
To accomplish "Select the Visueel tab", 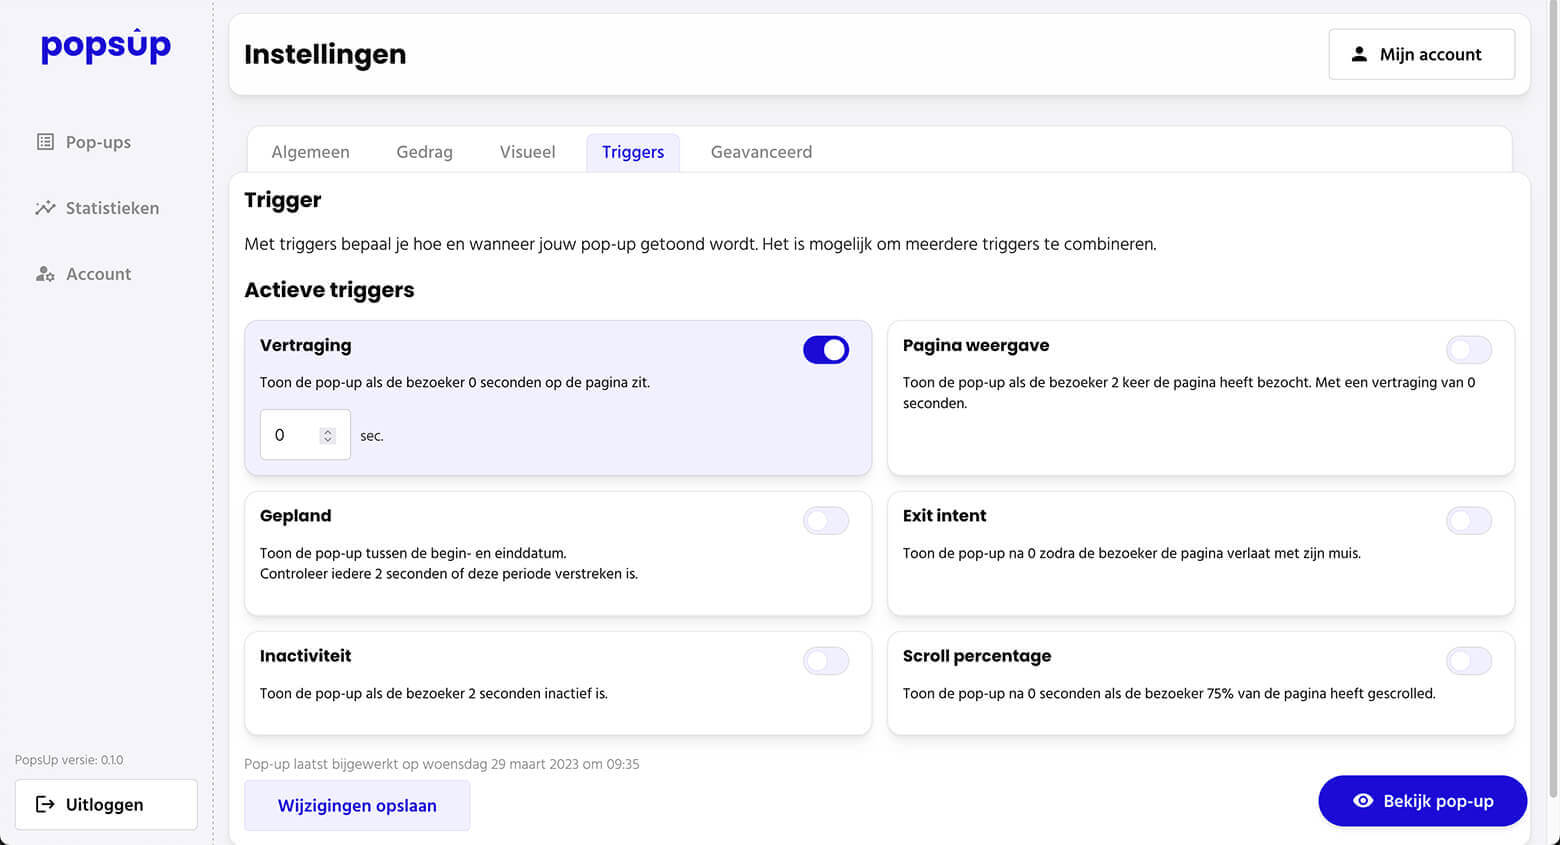I will pyautogui.click(x=527, y=152).
